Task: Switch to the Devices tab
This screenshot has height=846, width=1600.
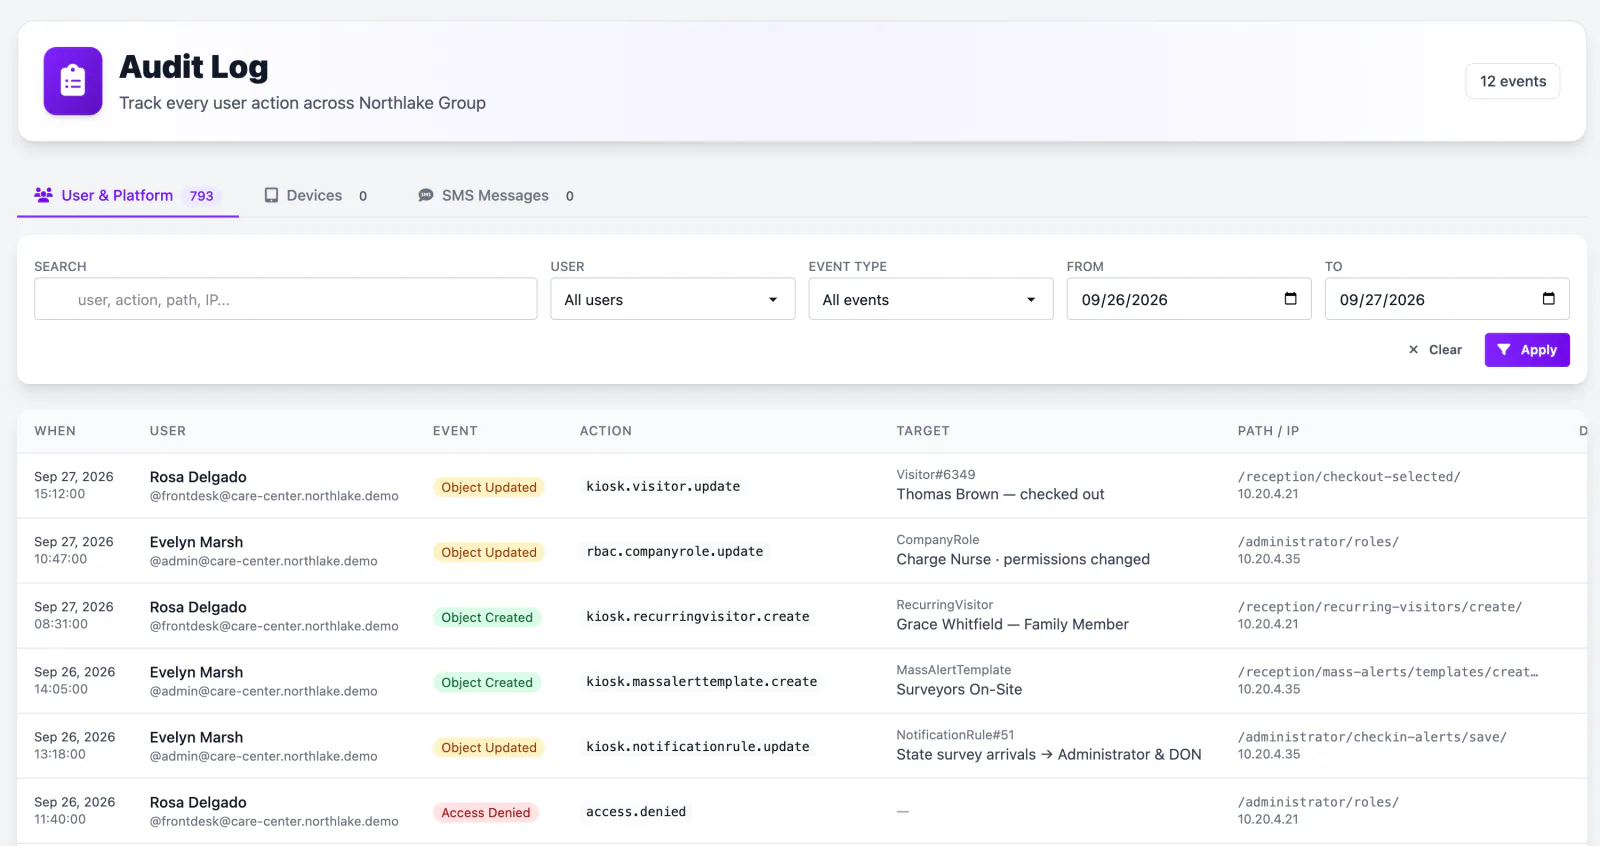Action: 316,195
